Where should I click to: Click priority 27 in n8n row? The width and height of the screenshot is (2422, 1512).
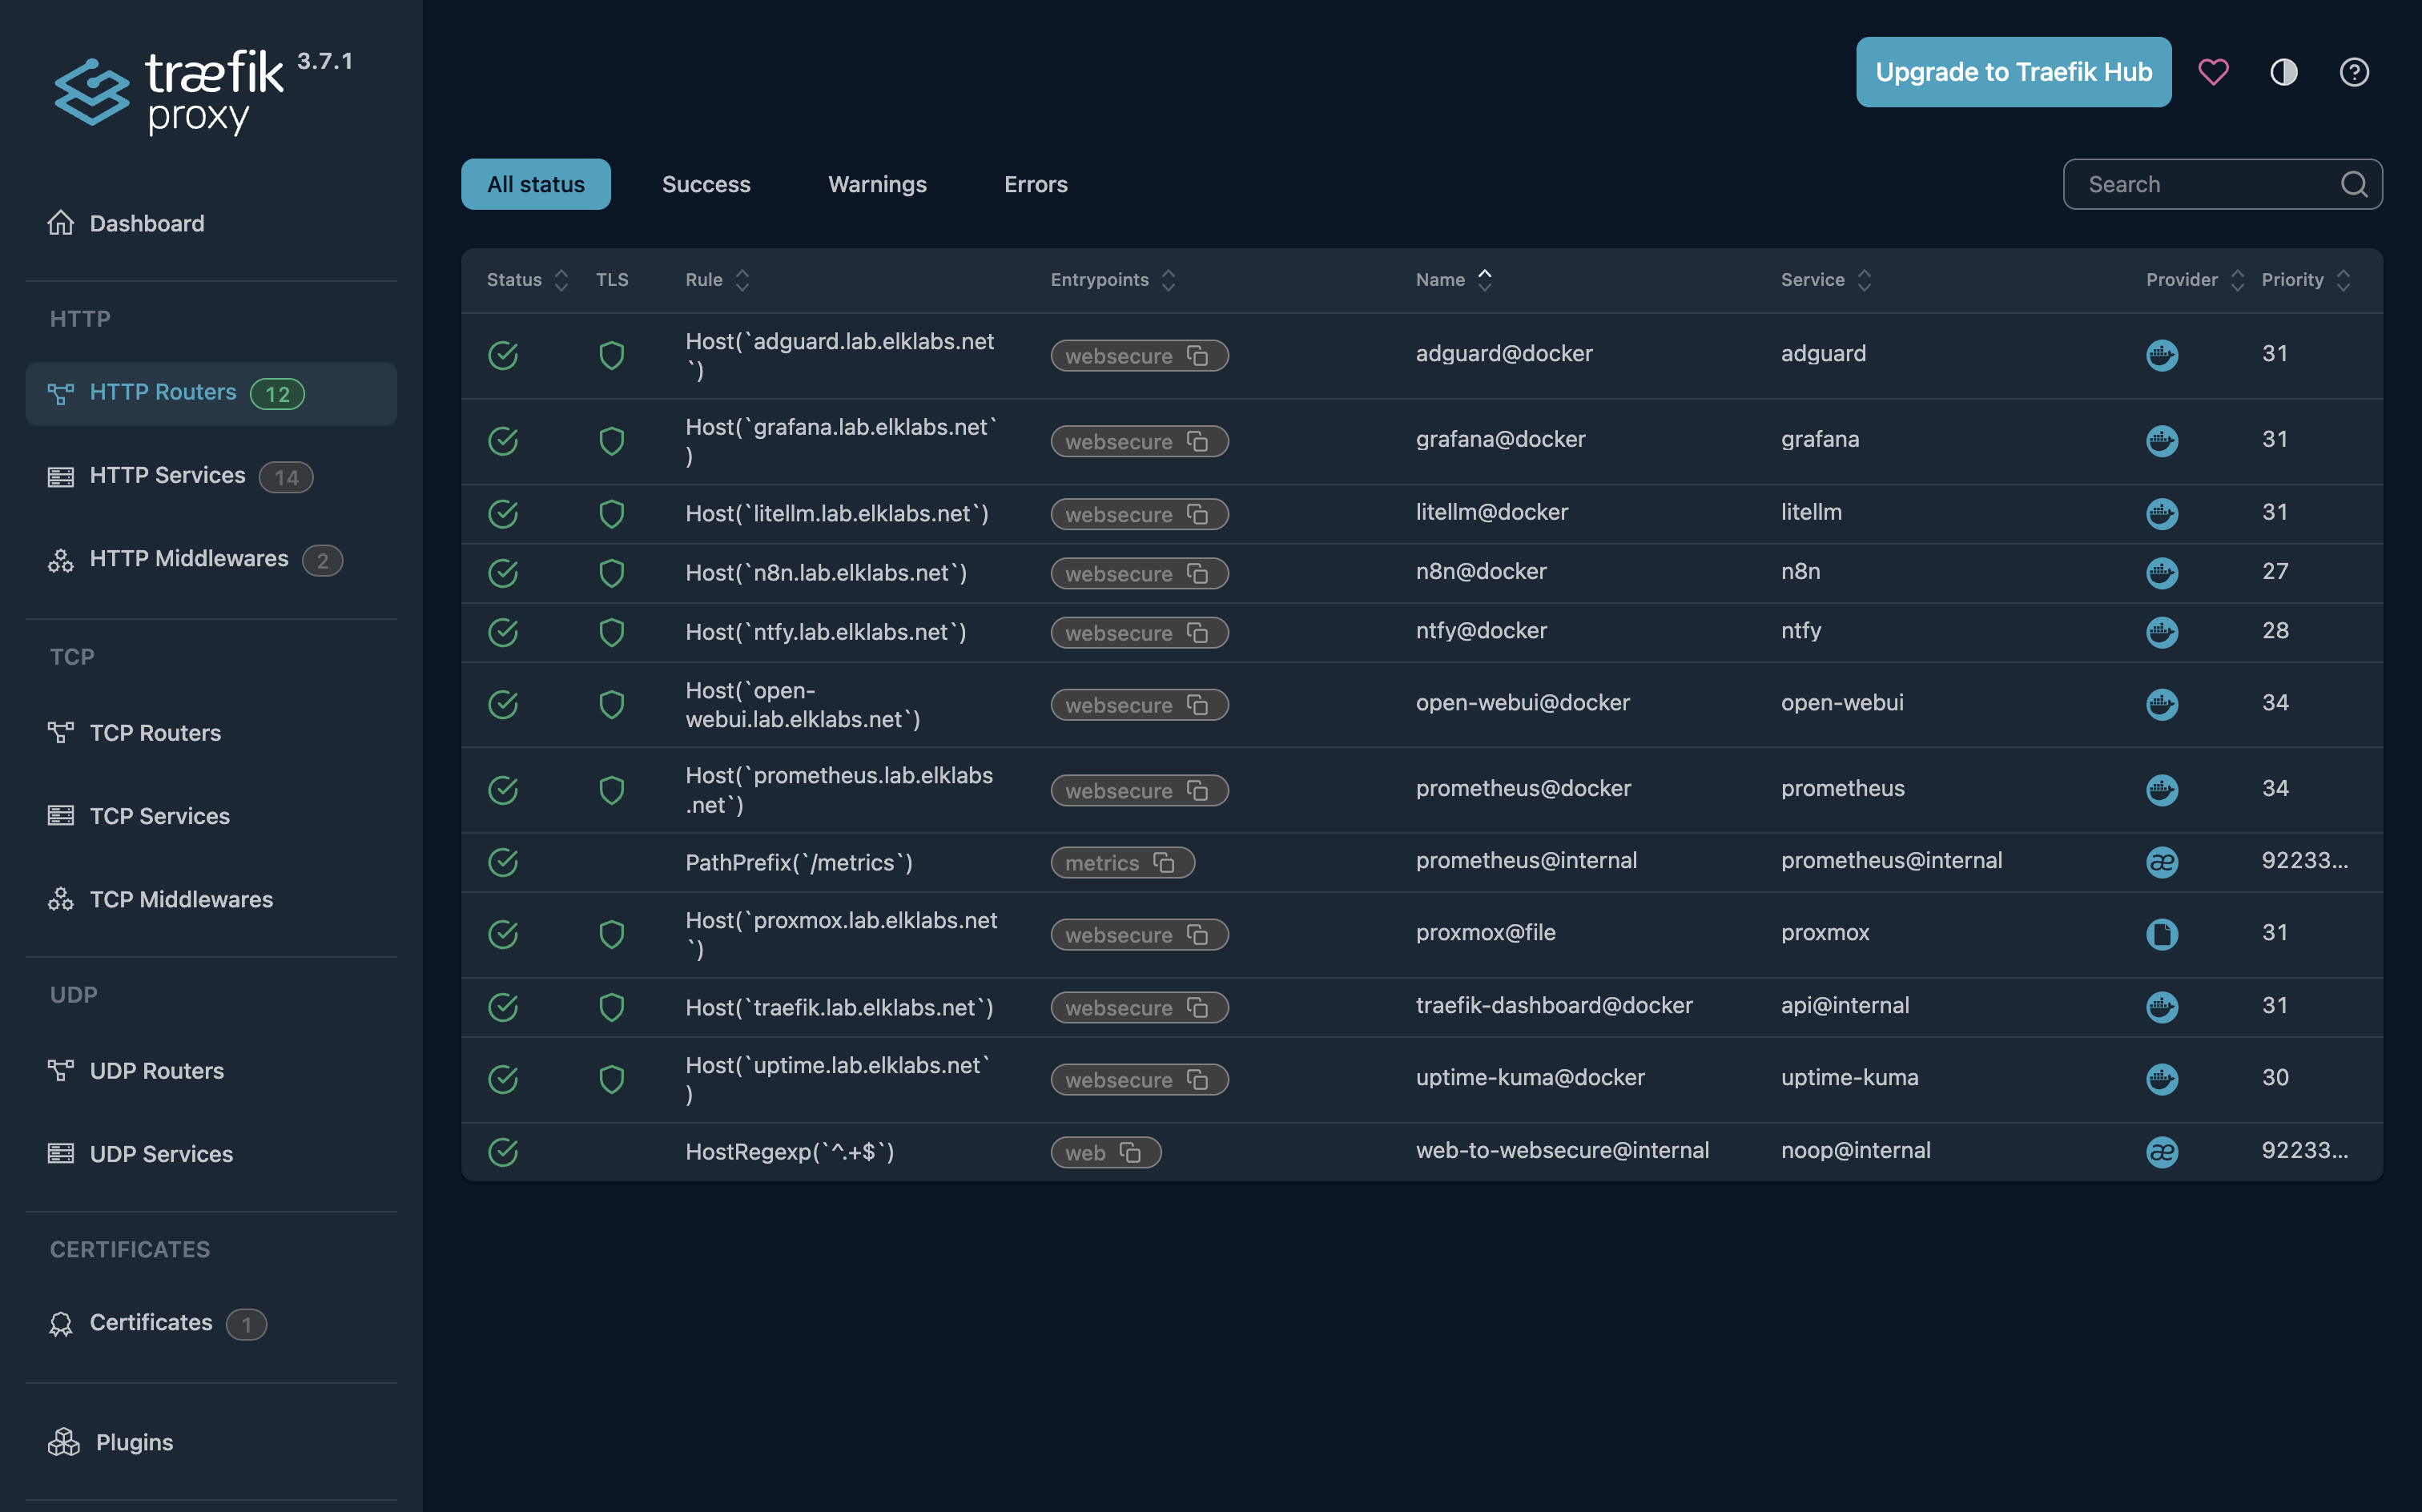click(x=2275, y=572)
